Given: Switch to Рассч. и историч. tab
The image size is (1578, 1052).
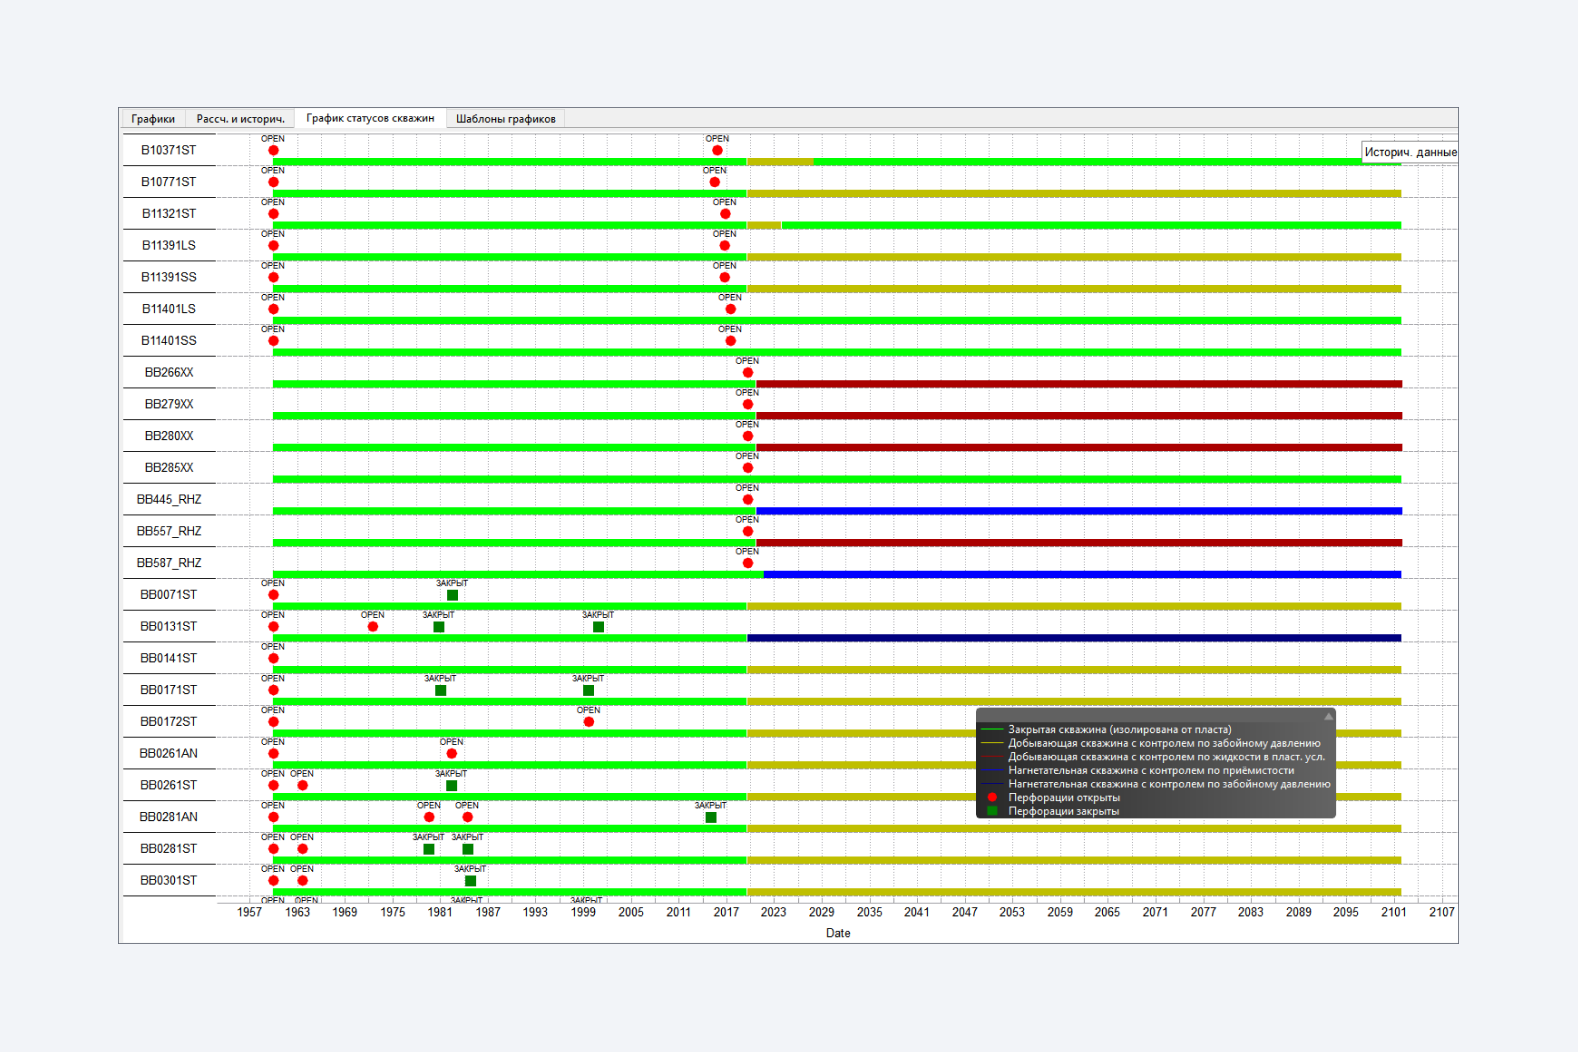Looking at the screenshot, I should click(240, 119).
